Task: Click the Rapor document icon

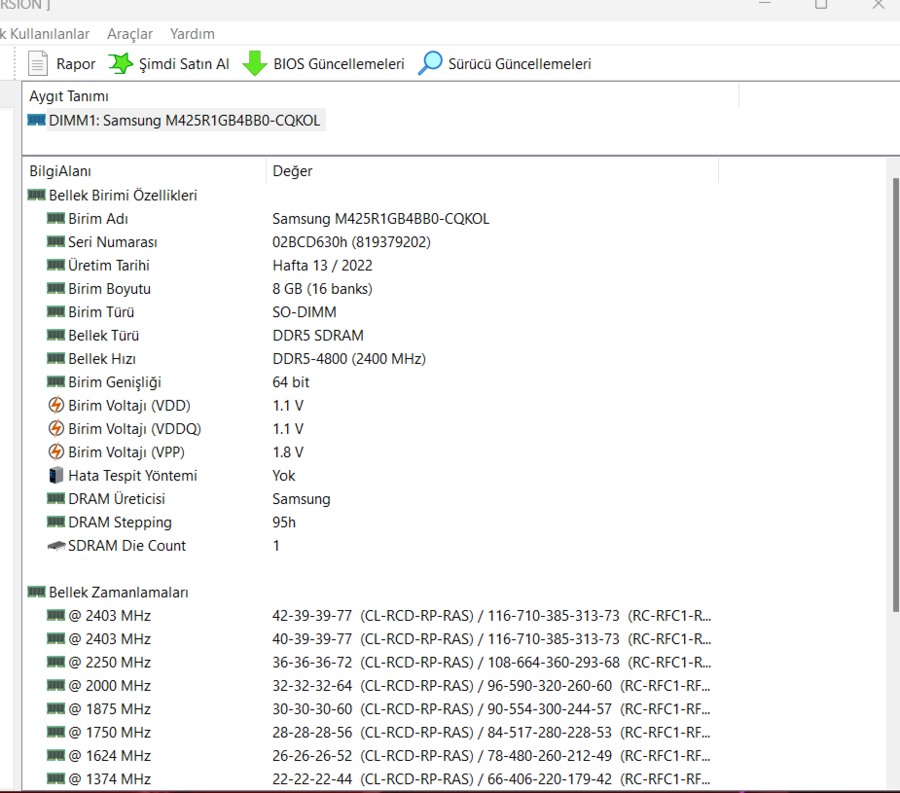Action: click(38, 64)
